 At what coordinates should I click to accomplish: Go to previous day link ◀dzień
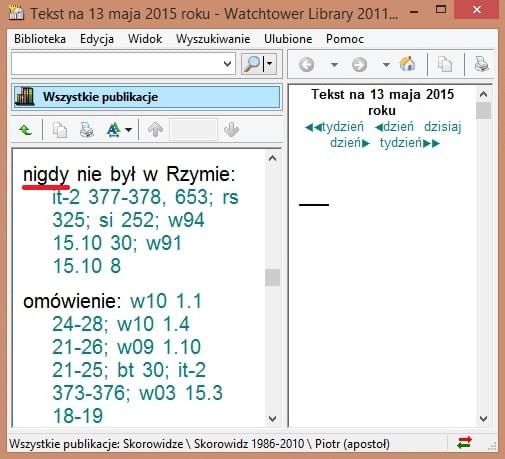[394, 127]
